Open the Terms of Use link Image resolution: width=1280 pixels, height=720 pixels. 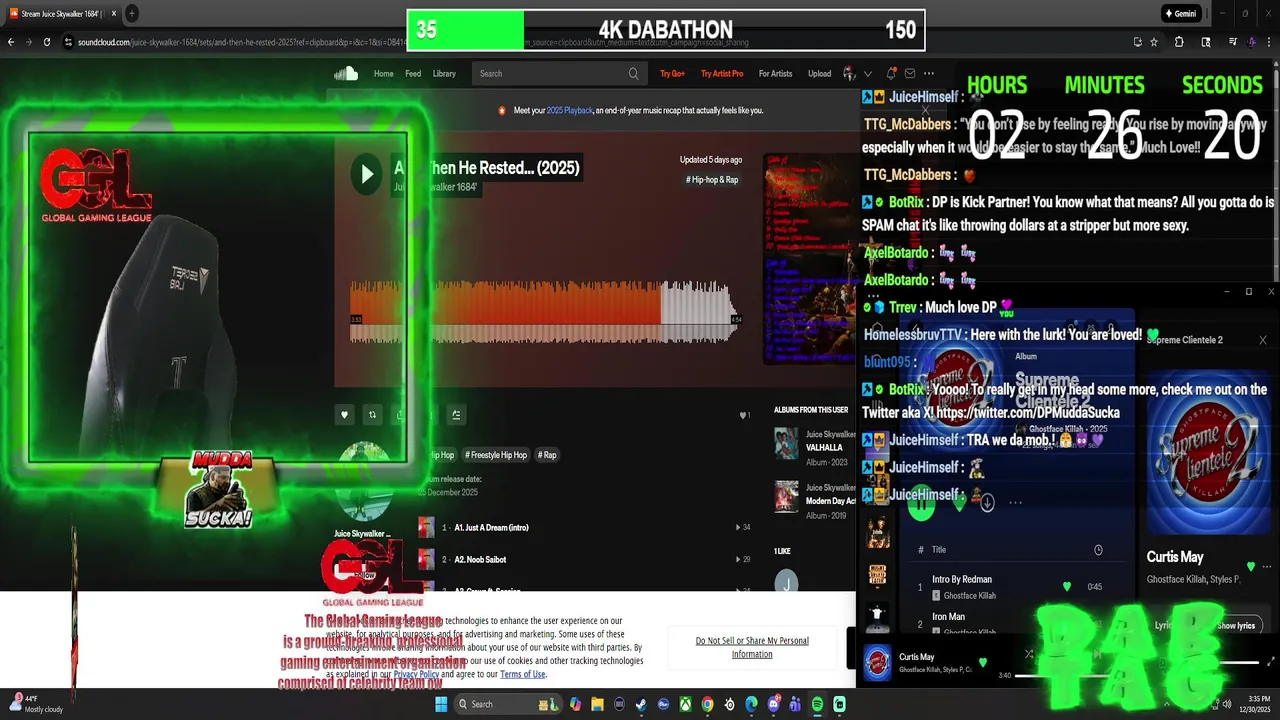[x=523, y=674]
